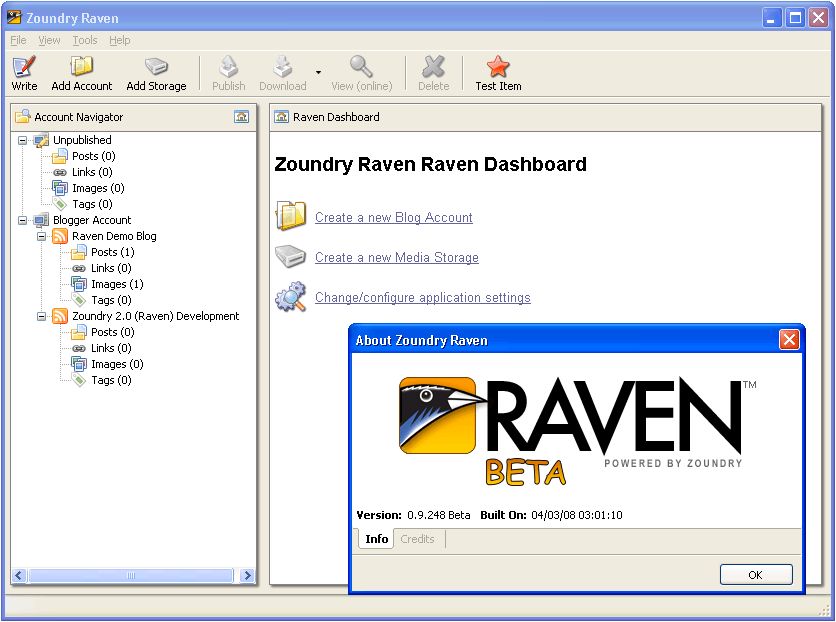Screen dimensions: 836x622
Task: Select the Blogger Account tree item
Action: (x=91, y=219)
